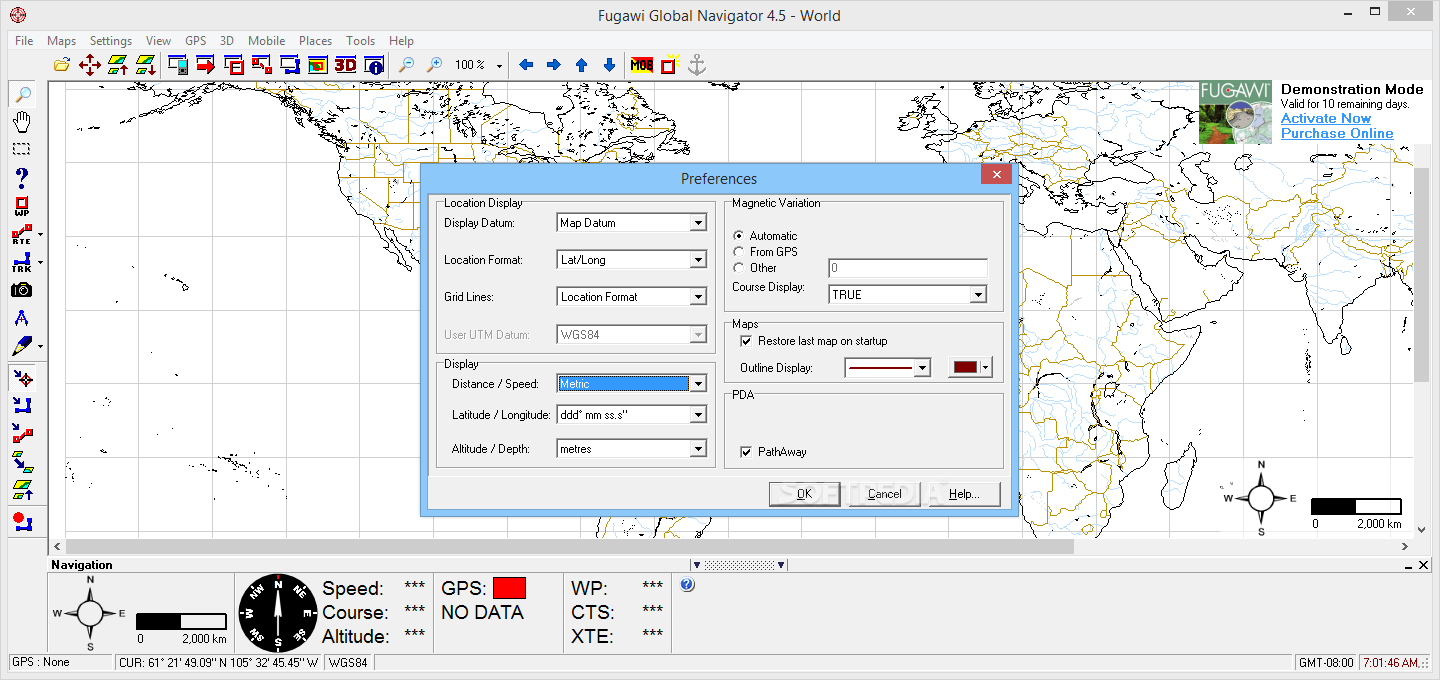Screen dimensions: 1440x680
Task: Click the Other magnetic variation value field
Action: [x=908, y=268]
